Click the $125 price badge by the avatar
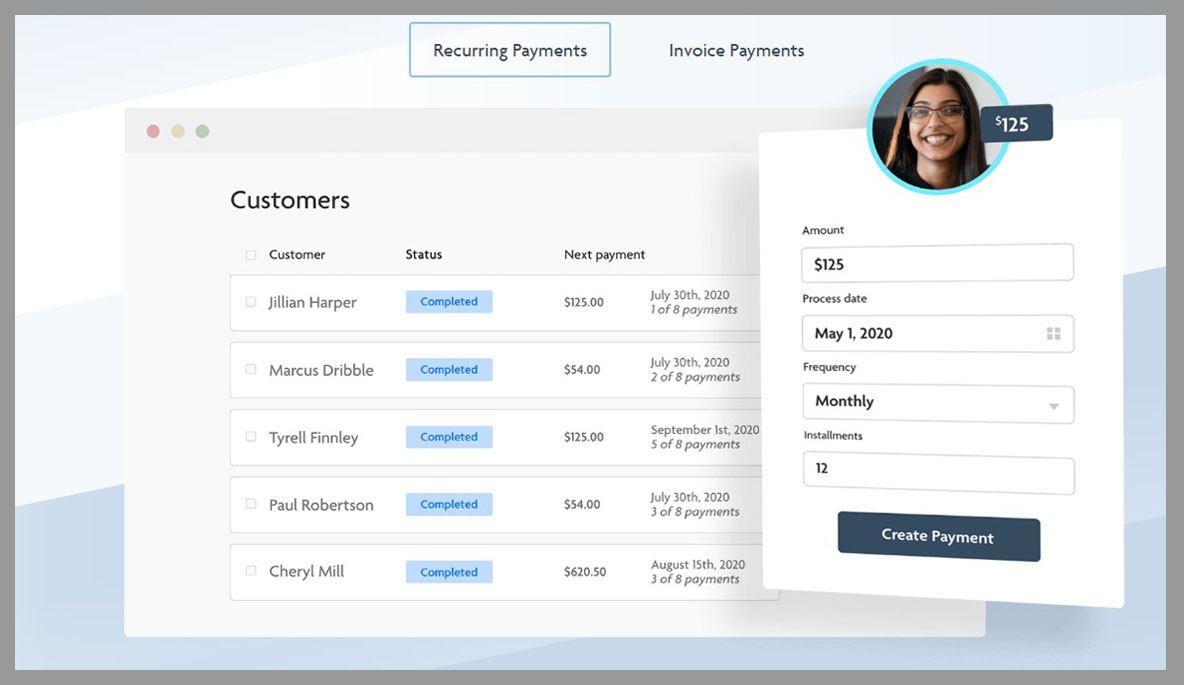1184x685 pixels. point(1016,123)
